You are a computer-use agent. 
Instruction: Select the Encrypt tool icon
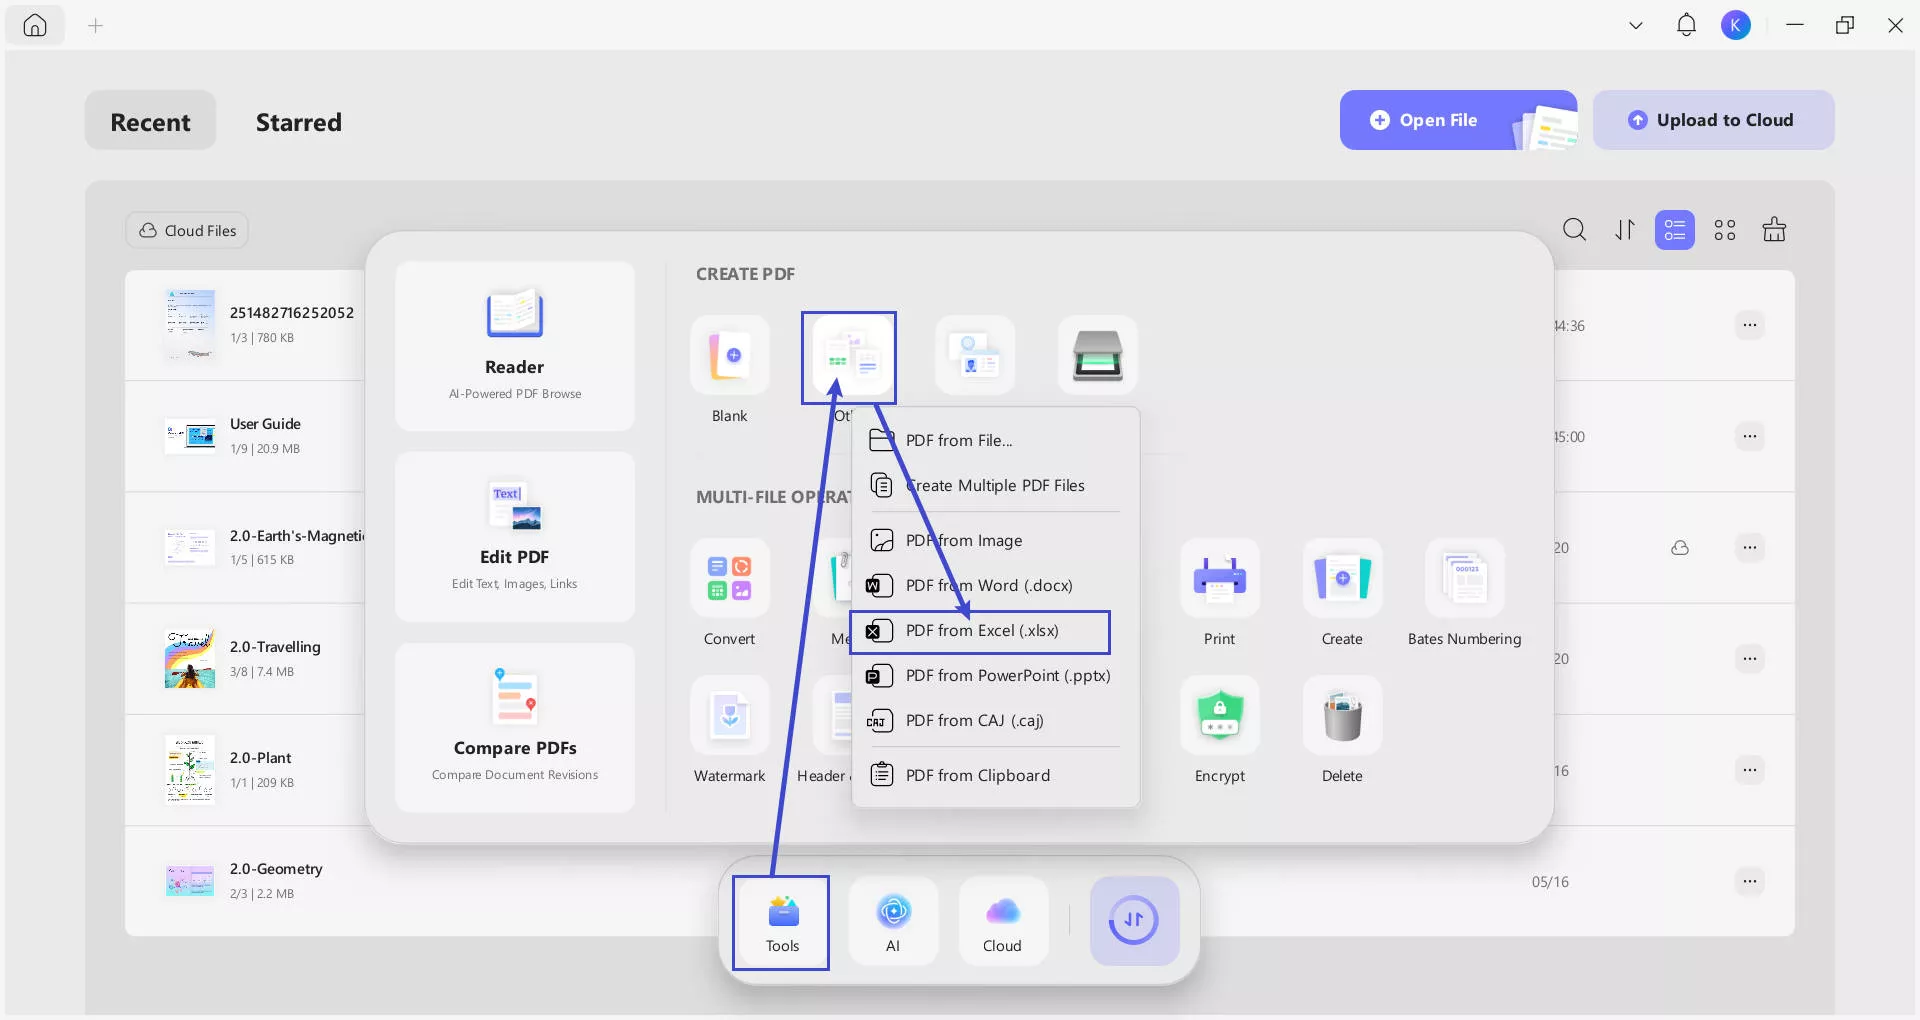(x=1219, y=717)
